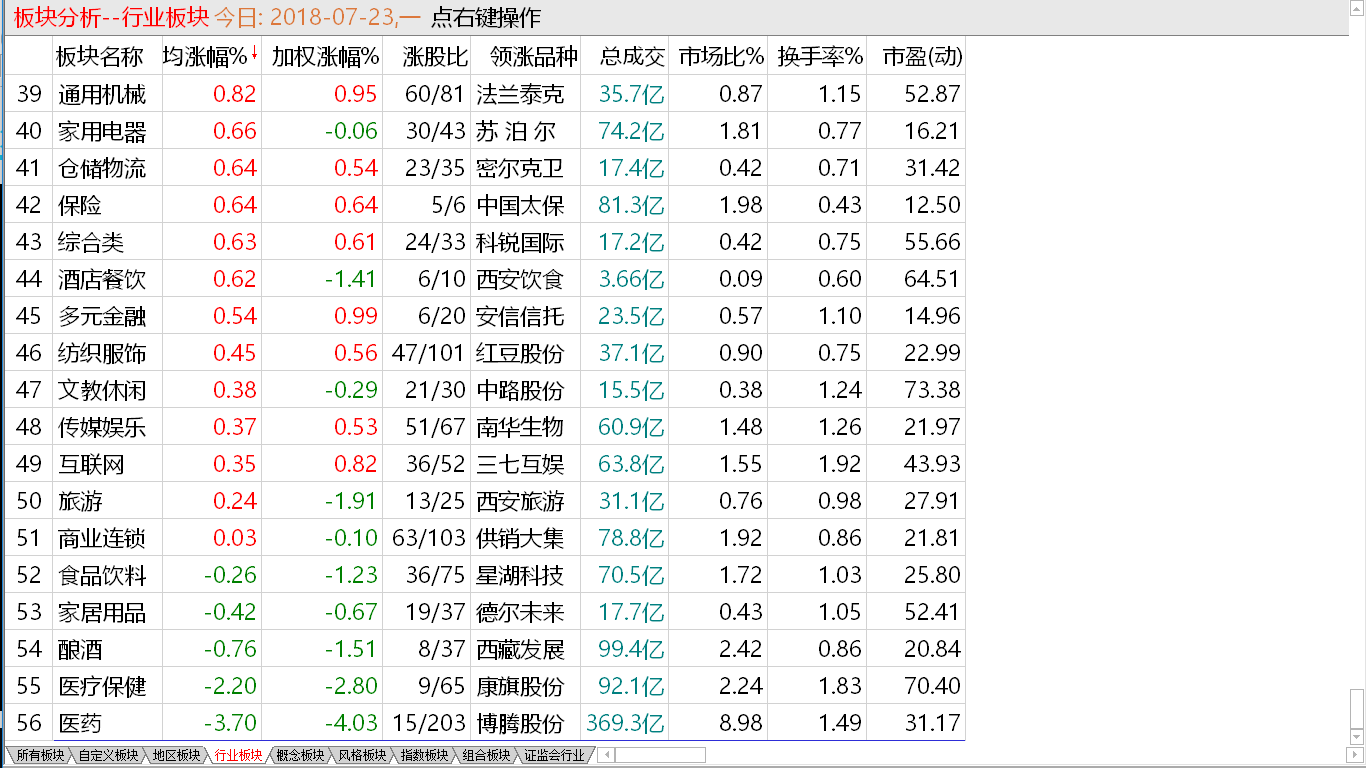Click leading stock 三七互娱
This screenshot has height=768, width=1366.
[520, 464]
